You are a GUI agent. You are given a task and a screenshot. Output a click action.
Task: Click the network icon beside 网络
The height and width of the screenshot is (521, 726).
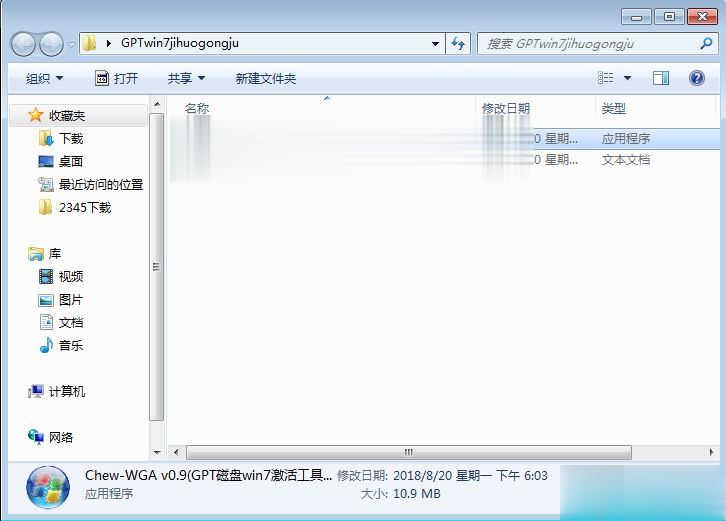[36, 437]
